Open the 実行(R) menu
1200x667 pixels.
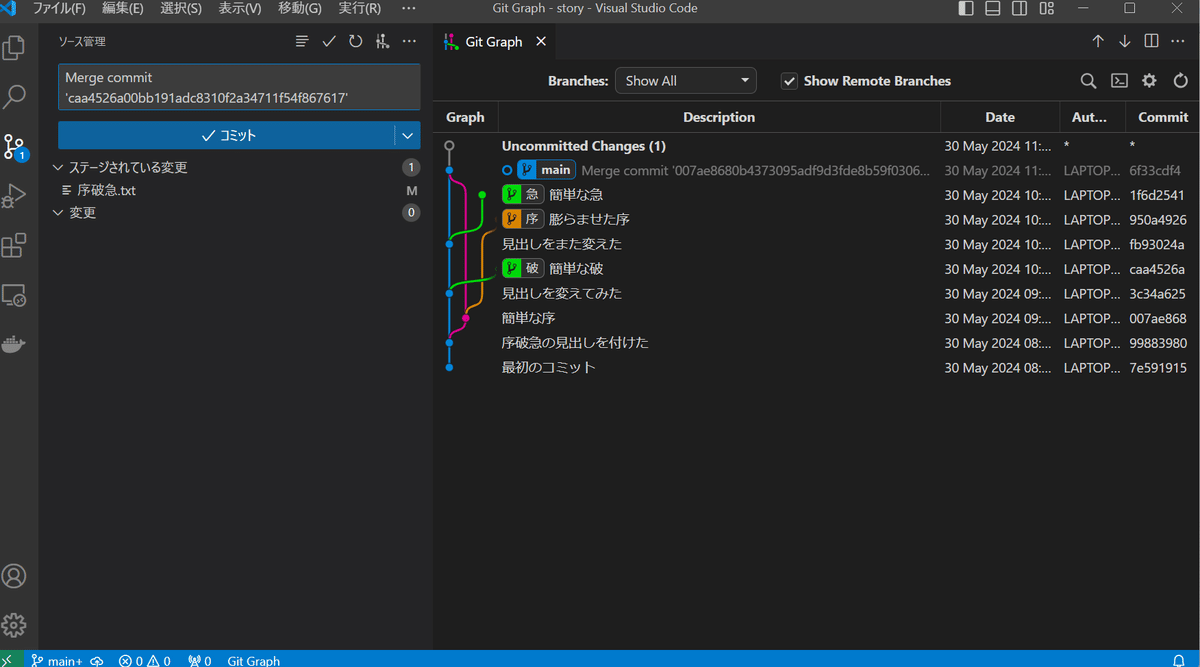pos(359,8)
